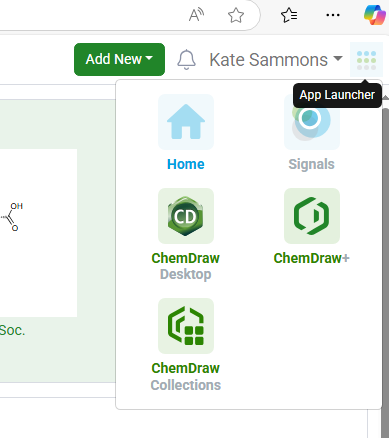Open ChemDraw Desktop icon

pos(186,216)
